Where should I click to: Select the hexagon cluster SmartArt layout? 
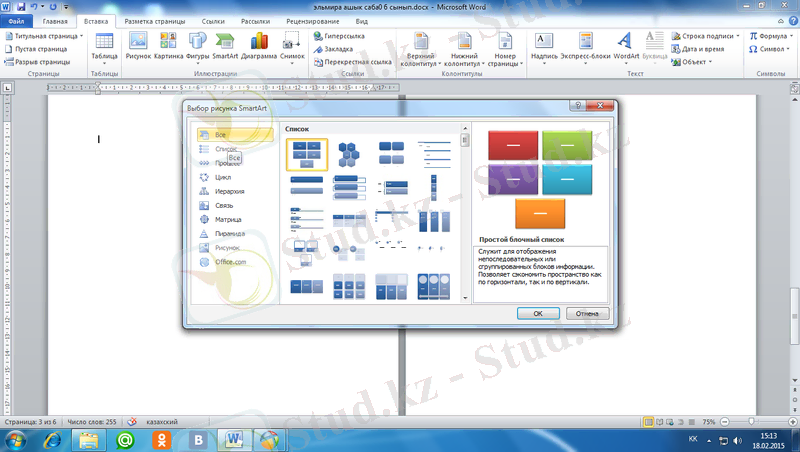click(x=349, y=153)
